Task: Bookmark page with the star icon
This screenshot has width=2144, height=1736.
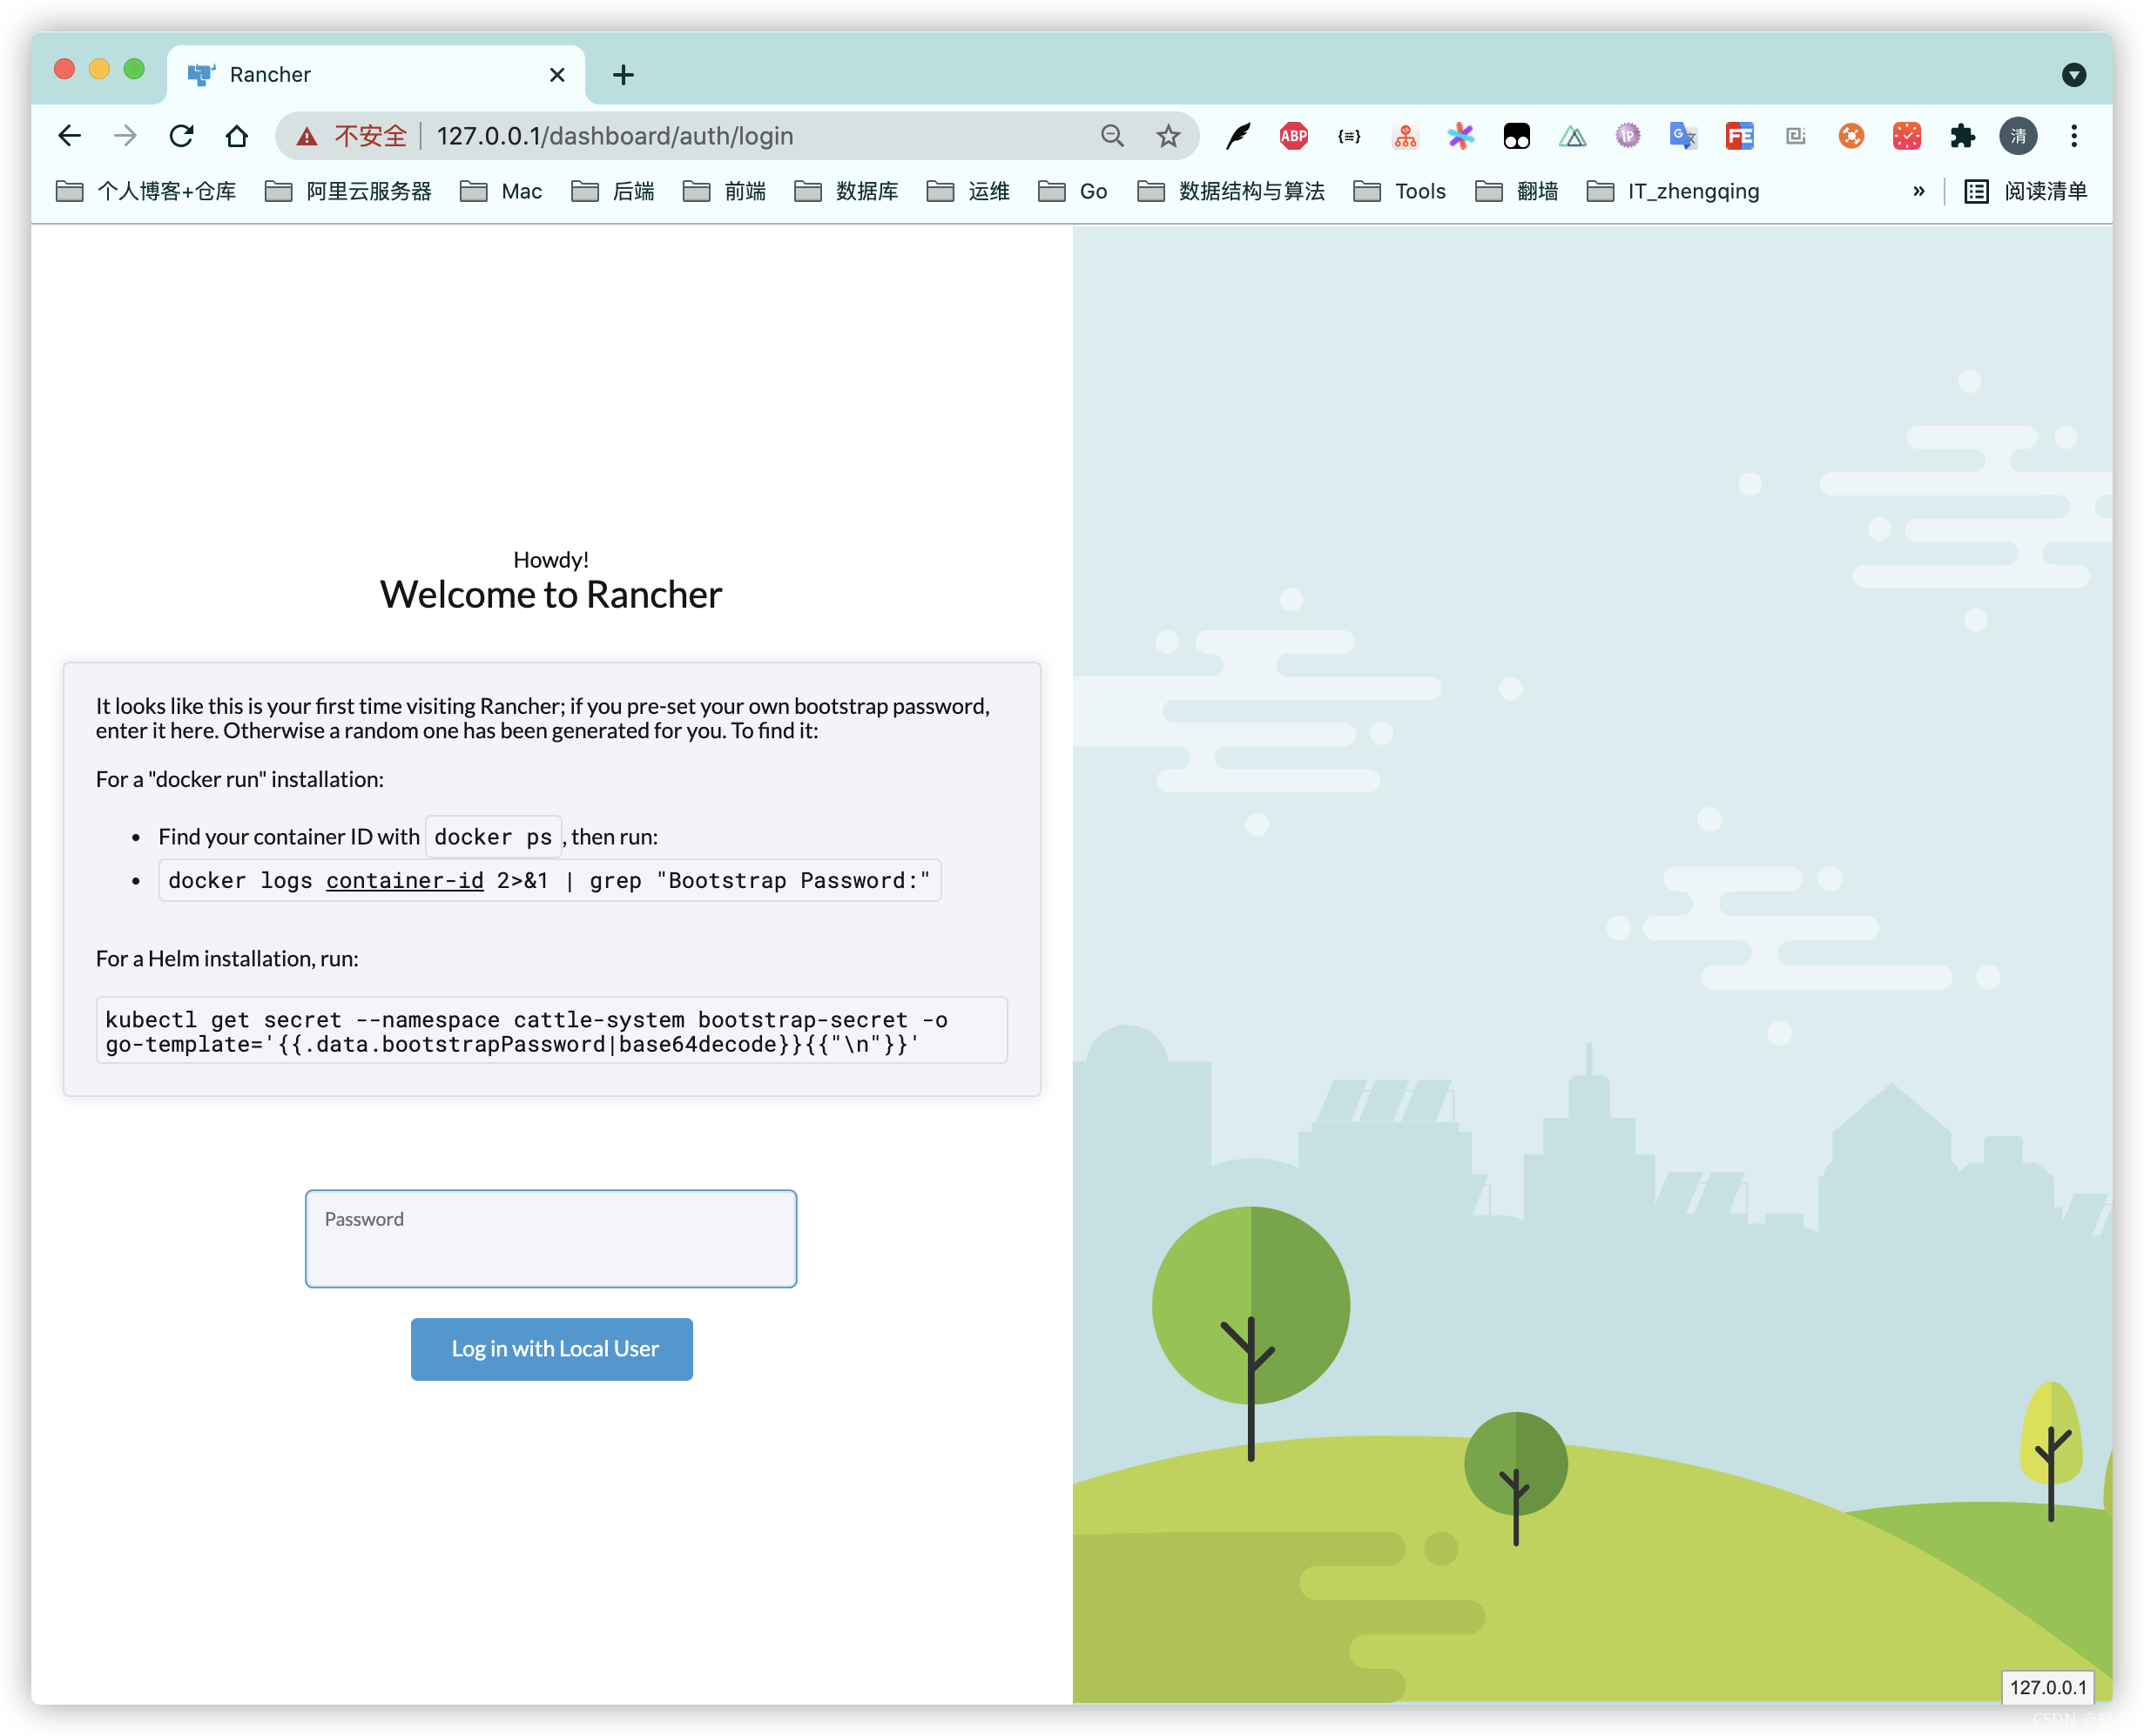Action: 1168,136
